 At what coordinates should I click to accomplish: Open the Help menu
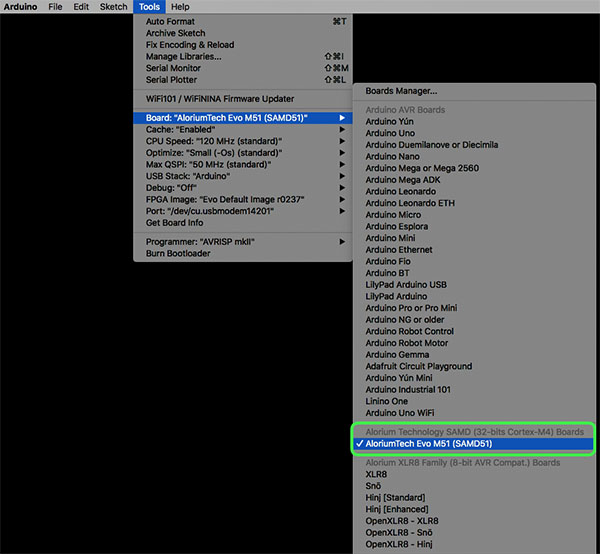pos(180,7)
